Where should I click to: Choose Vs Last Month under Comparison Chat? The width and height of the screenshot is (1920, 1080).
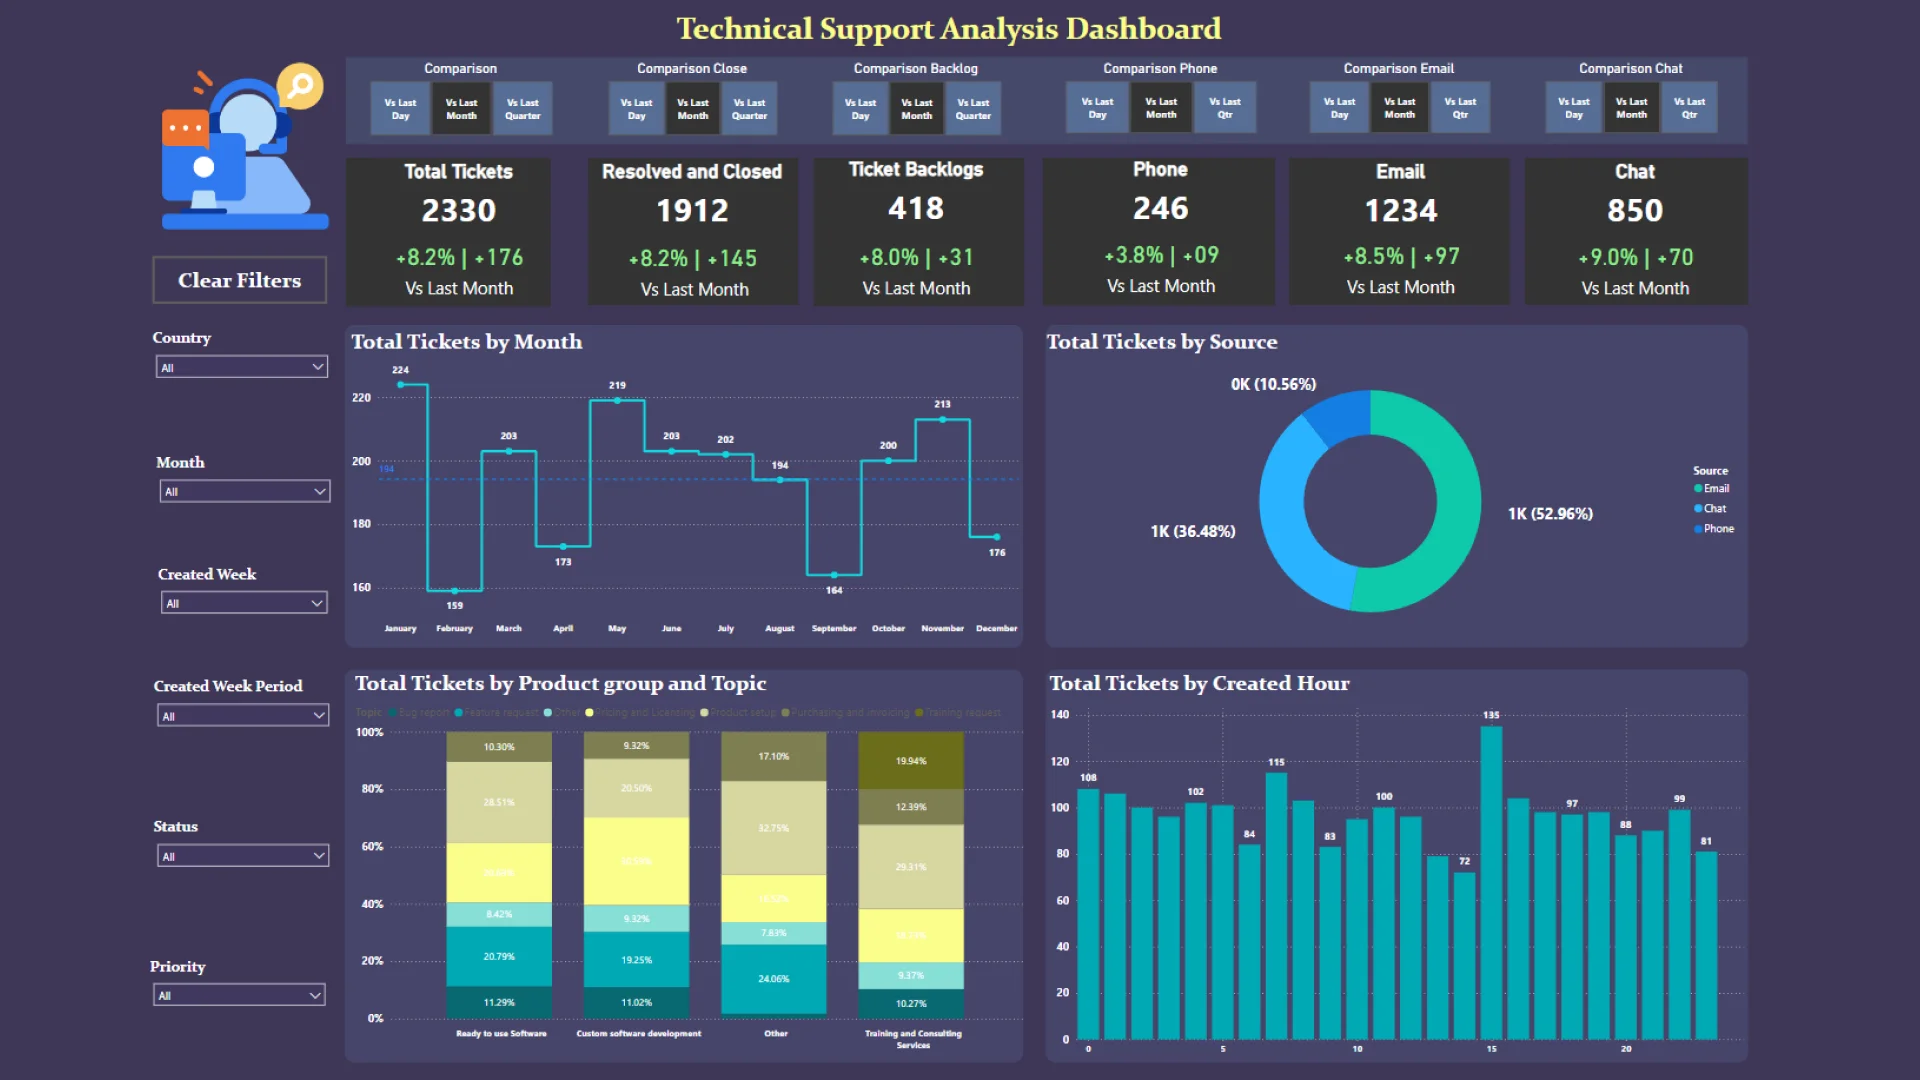1631,108
